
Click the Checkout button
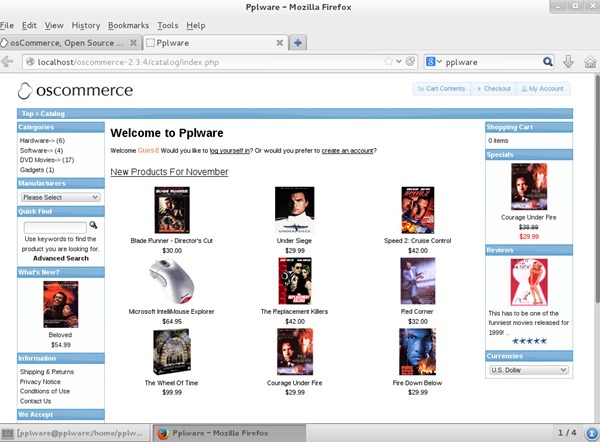[x=494, y=89]
